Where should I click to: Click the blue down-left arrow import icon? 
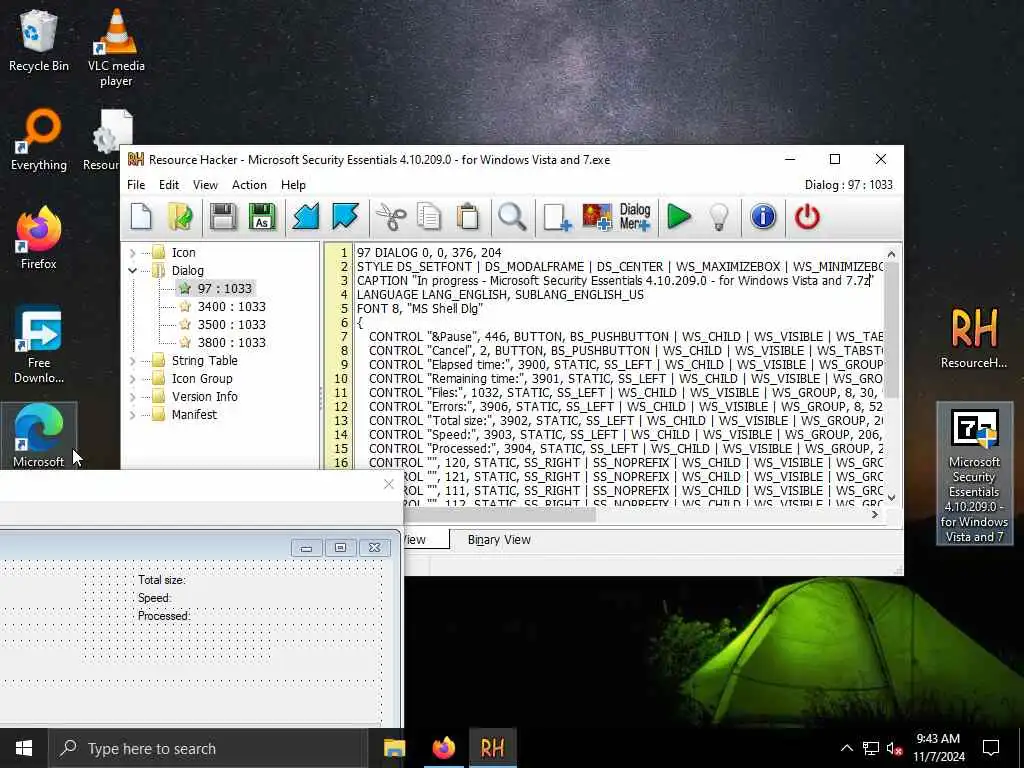pyautogui.click(x=305, y=217)
